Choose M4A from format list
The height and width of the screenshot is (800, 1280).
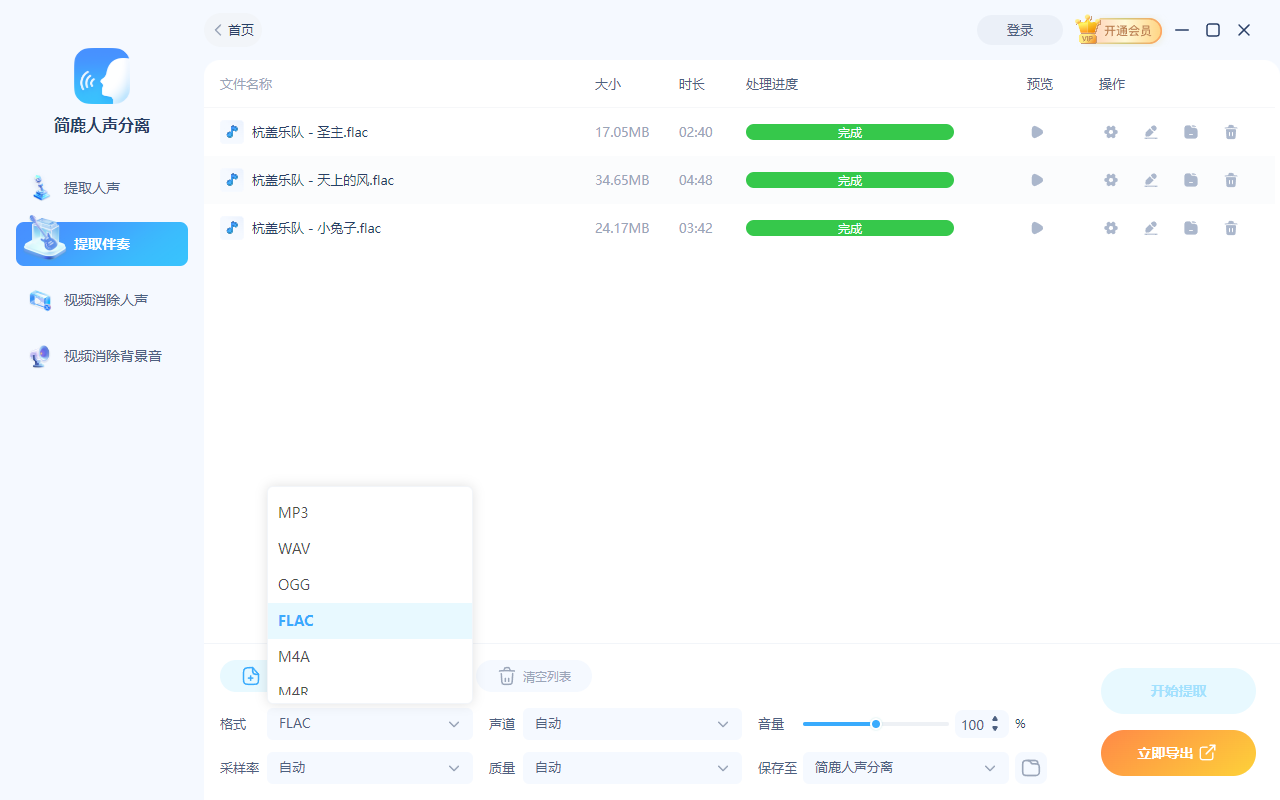pos(370,657)
